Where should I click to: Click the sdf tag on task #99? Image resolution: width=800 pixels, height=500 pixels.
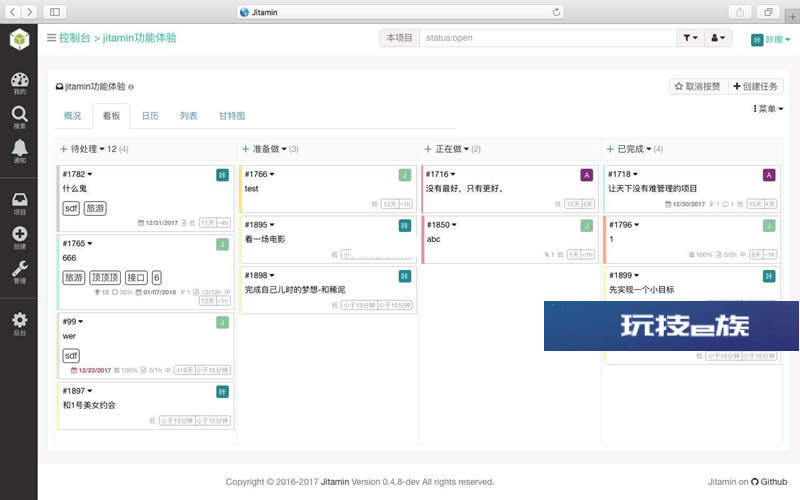(x=71, y=356)
